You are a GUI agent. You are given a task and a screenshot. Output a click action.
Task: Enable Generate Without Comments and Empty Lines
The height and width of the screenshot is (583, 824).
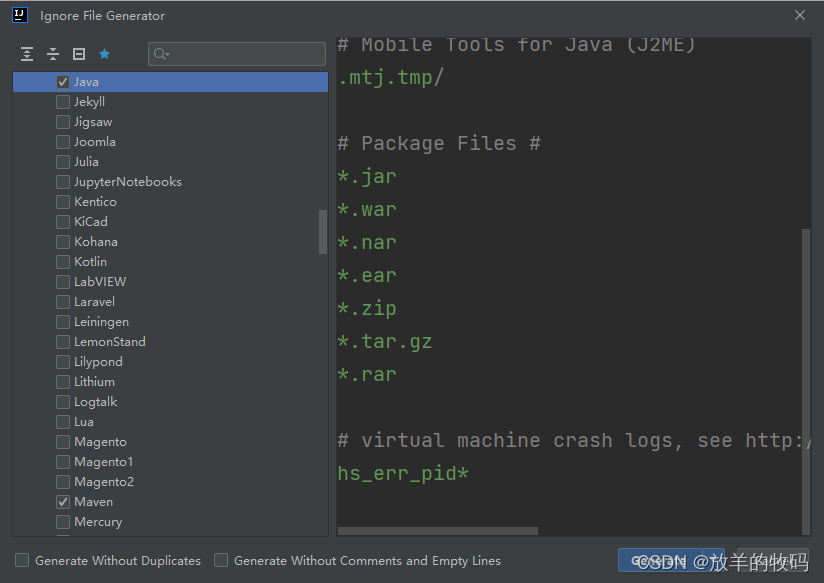pos(220,561)
